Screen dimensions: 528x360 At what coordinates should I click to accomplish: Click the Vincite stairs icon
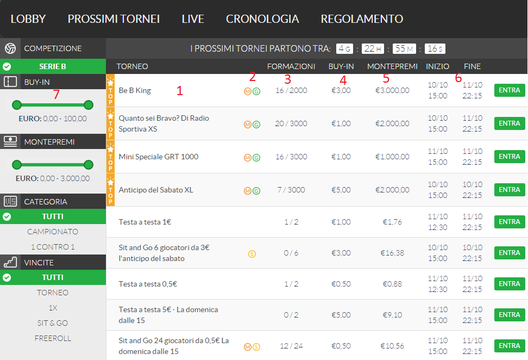point(10,262)
